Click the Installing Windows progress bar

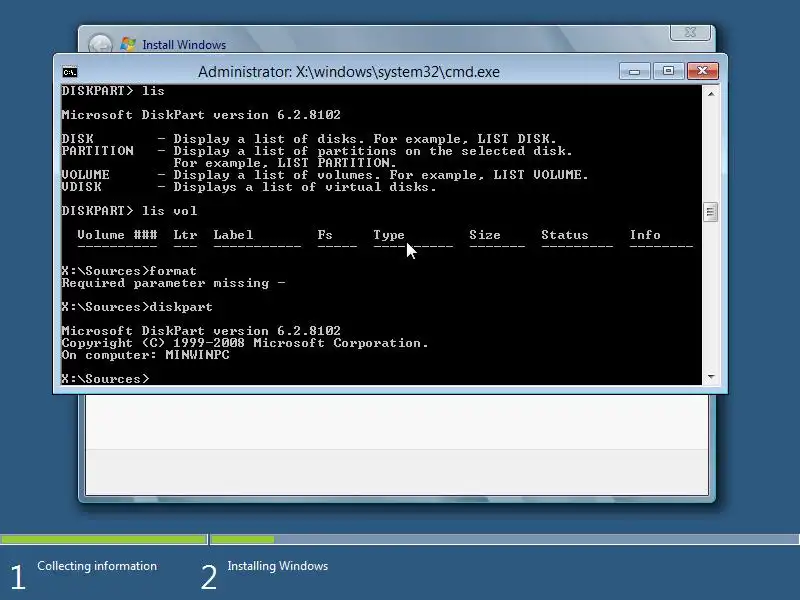[x=505, y=539]
